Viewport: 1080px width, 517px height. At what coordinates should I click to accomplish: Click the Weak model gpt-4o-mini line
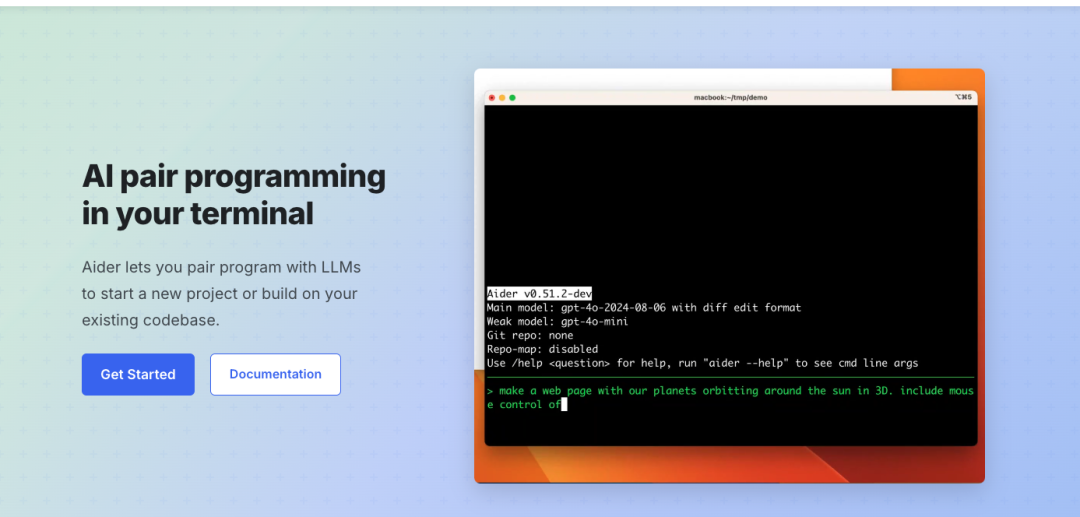[557, 321]
